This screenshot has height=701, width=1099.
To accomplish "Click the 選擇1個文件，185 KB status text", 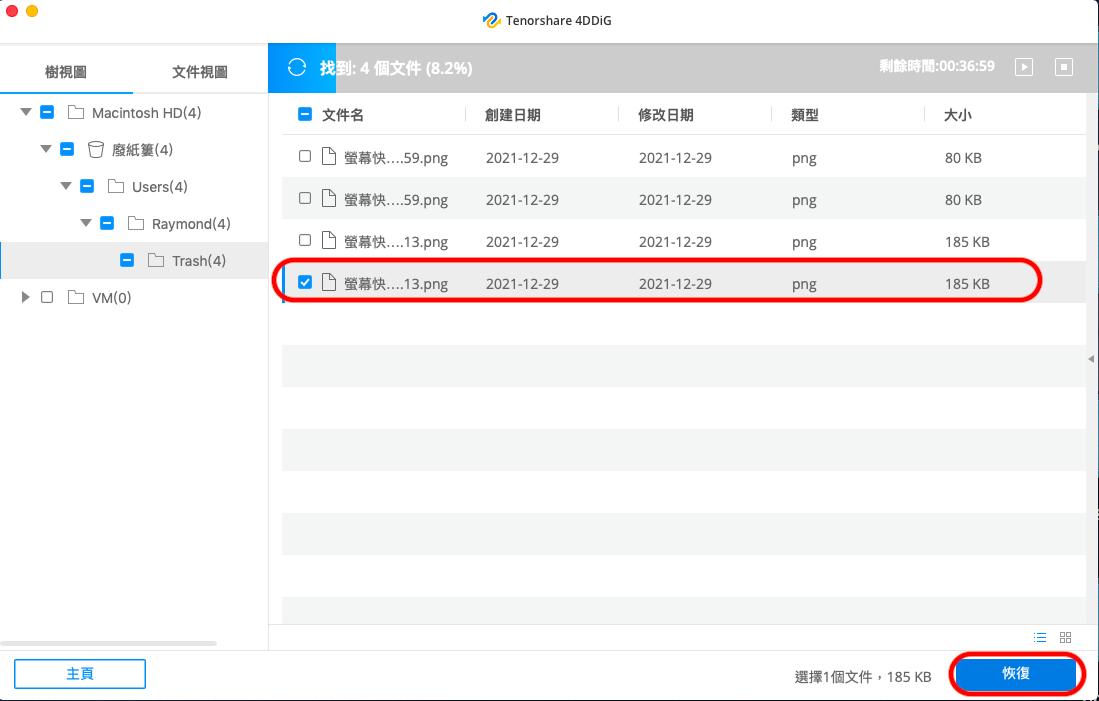I will tap(863, 676).
